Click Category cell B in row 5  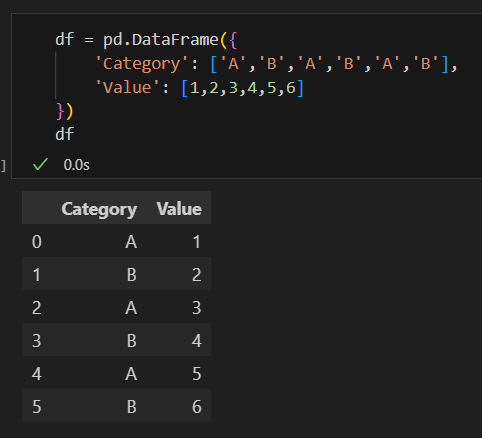(132, 407)
